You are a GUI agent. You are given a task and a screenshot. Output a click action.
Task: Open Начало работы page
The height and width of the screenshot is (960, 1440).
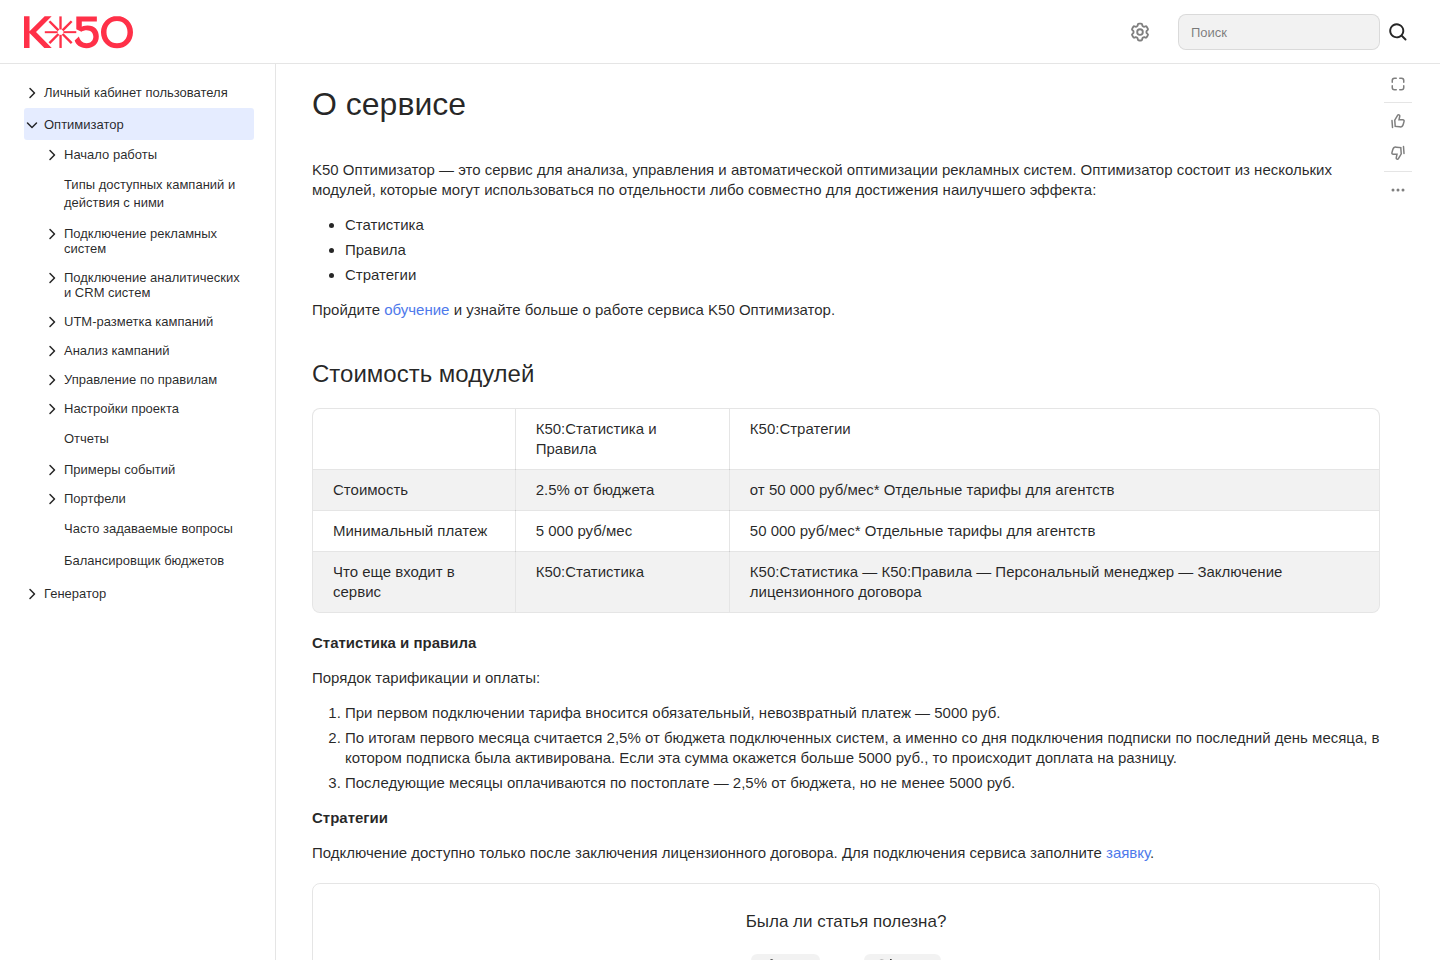click(x=110, y=155)
